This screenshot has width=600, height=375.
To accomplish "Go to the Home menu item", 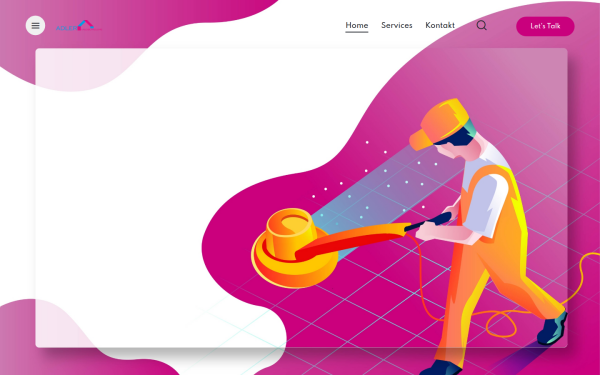I will 357,25.
